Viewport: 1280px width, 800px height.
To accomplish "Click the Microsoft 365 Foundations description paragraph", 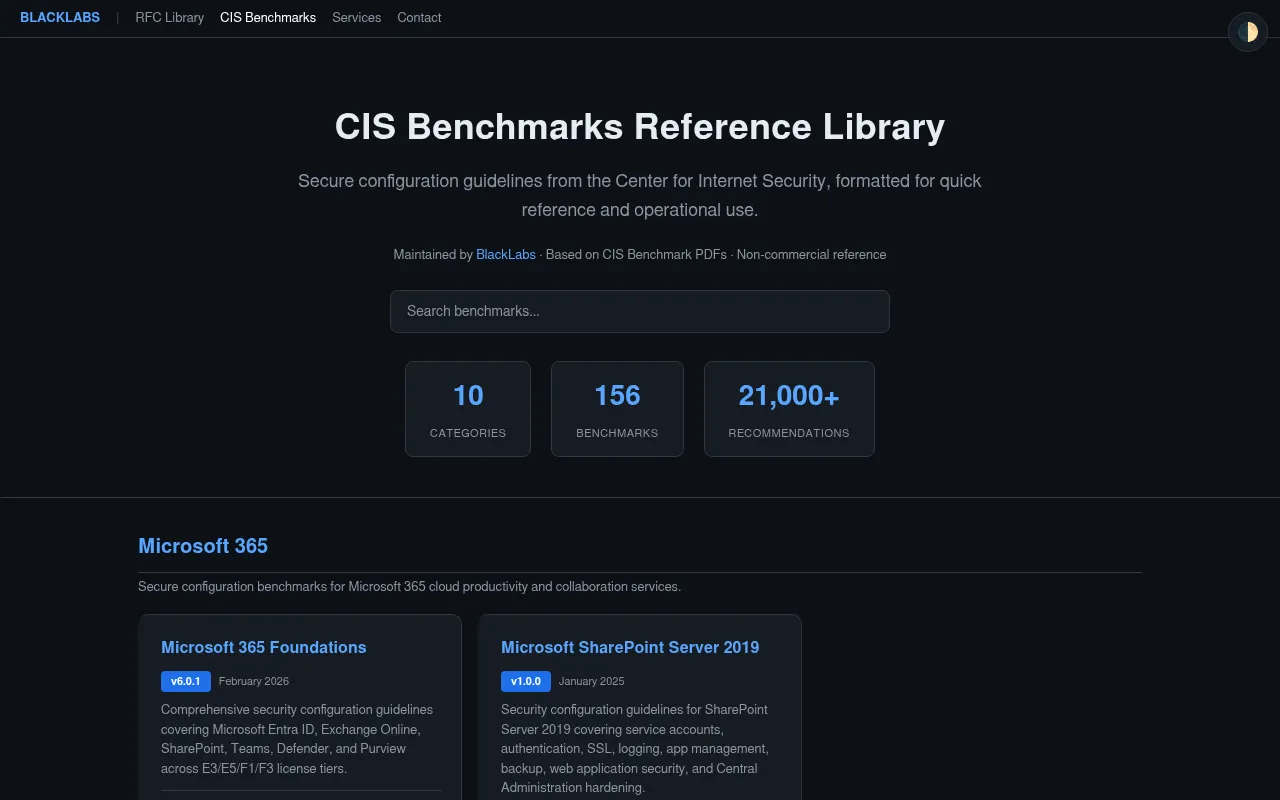I will [300, 739].
